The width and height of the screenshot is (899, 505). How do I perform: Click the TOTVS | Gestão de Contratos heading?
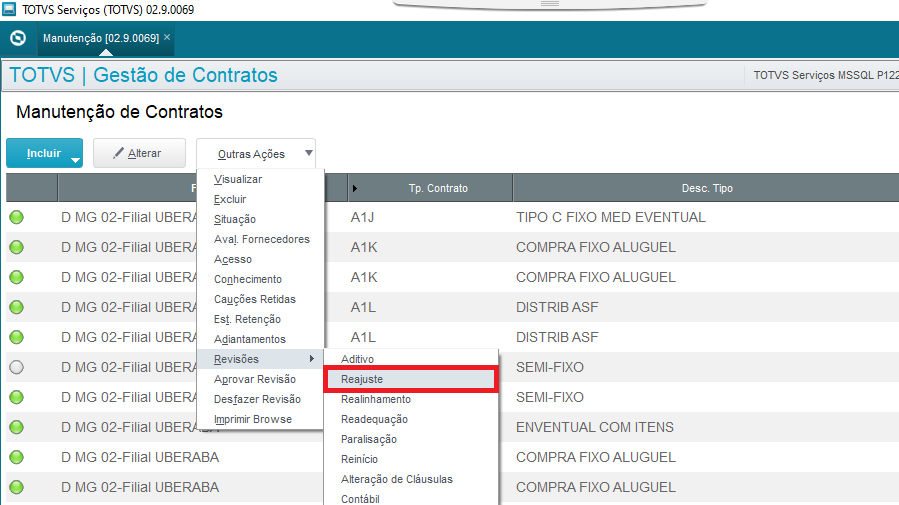[x=143, y=75]
